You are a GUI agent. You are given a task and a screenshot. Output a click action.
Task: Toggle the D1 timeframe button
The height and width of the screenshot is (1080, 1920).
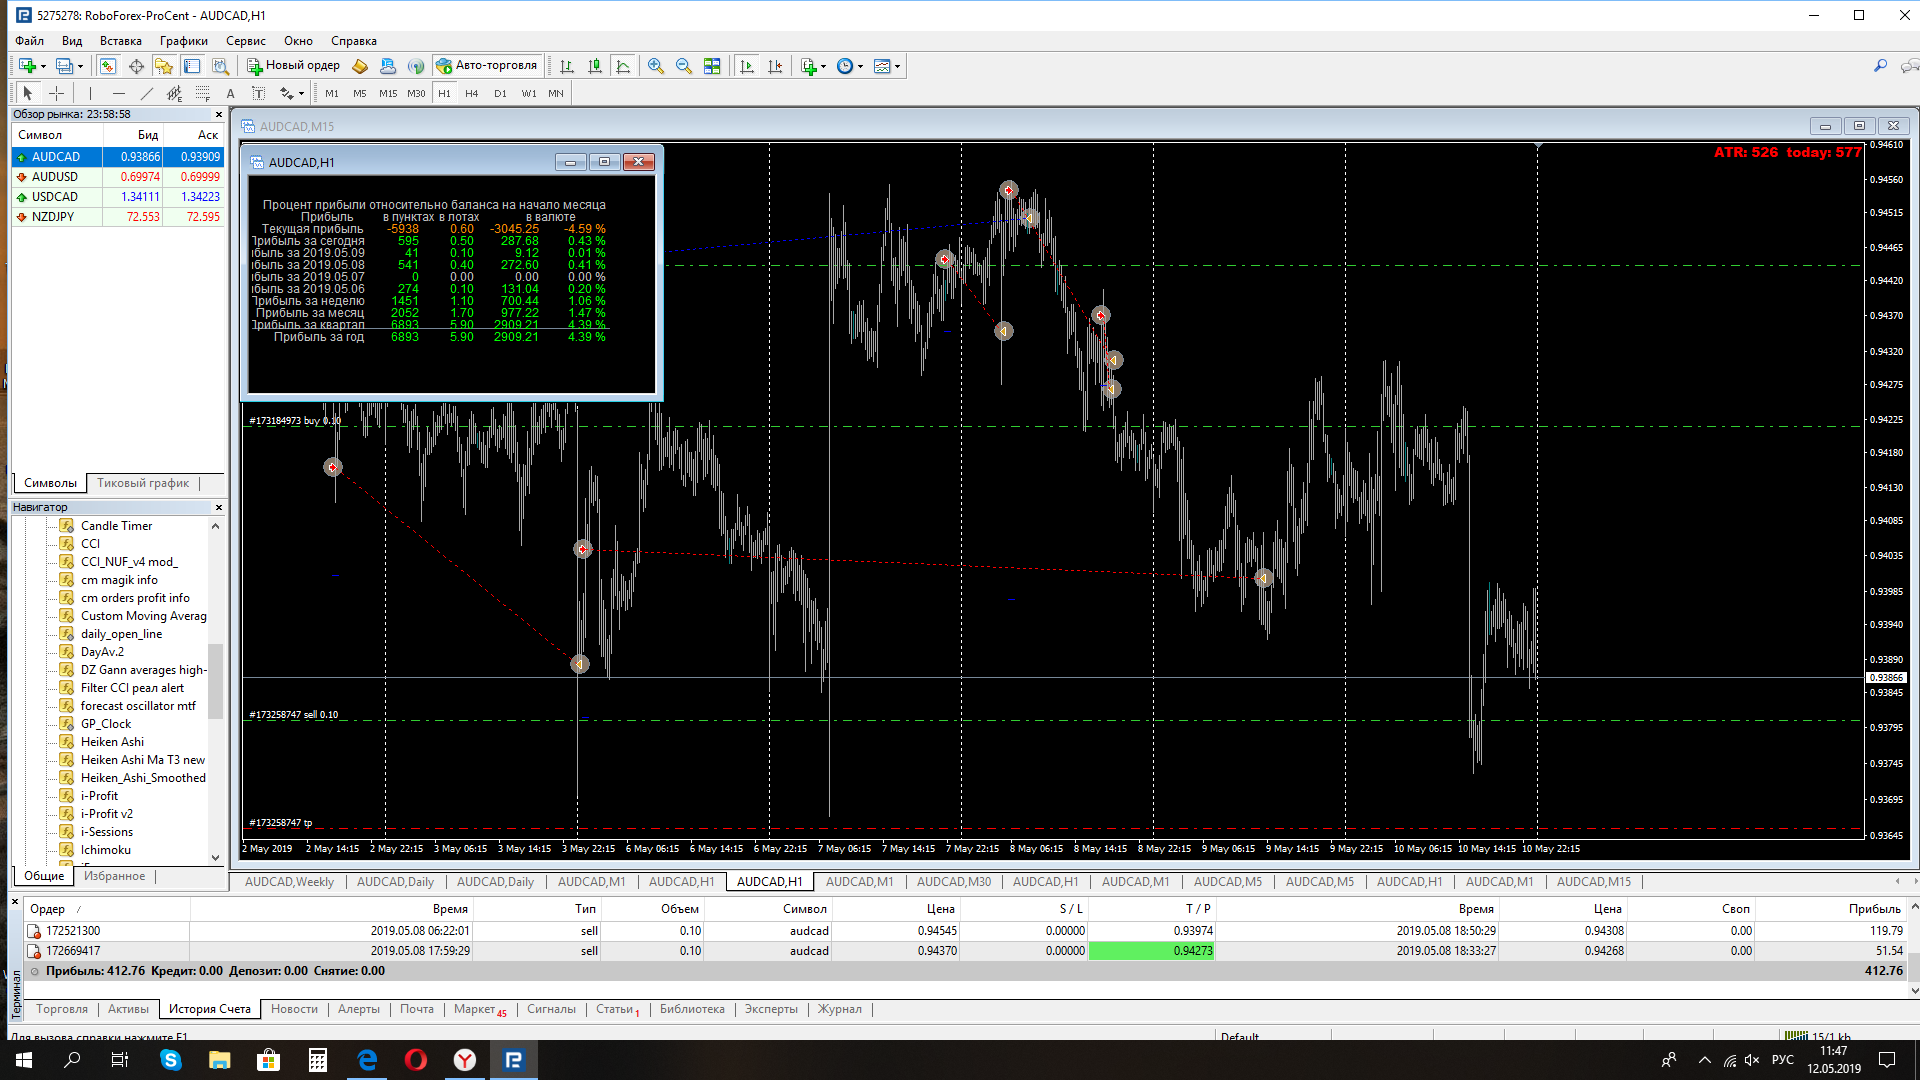[497, 92]
